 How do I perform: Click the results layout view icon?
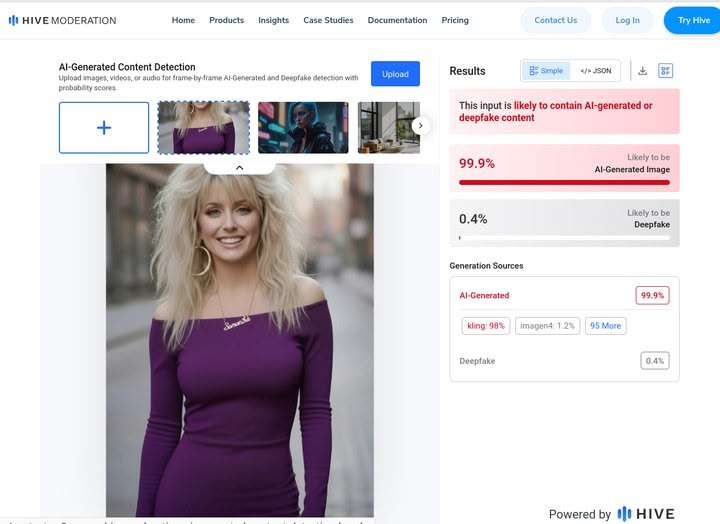[666, 71]
